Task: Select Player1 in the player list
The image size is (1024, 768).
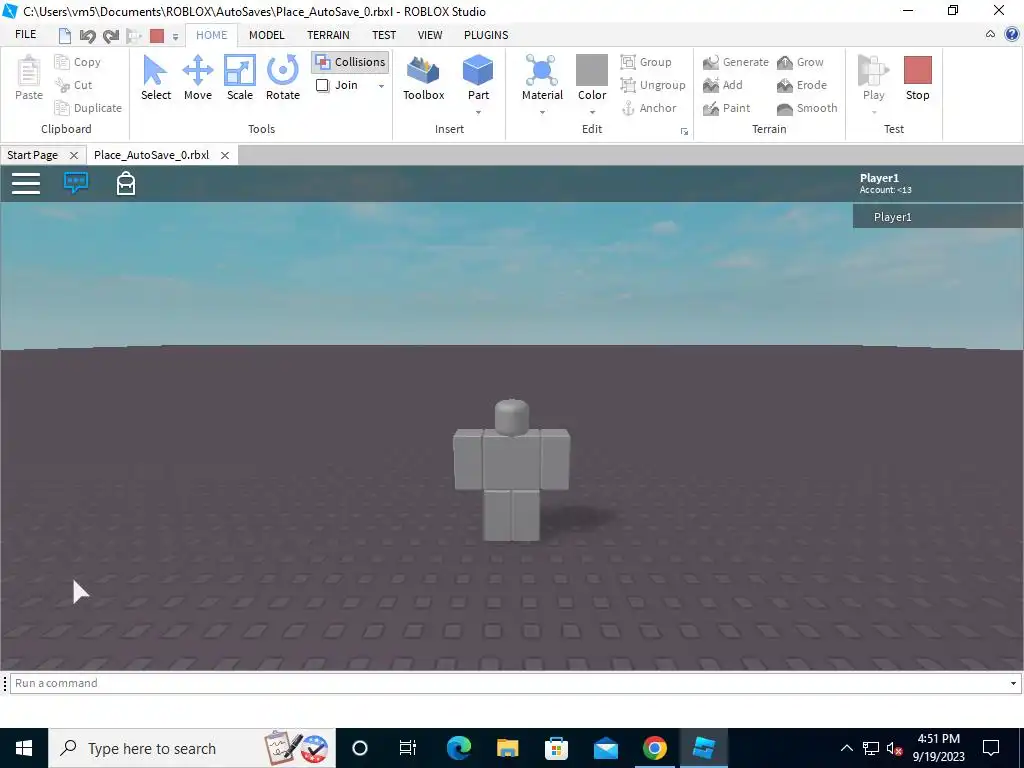Action: coord(938,217)
